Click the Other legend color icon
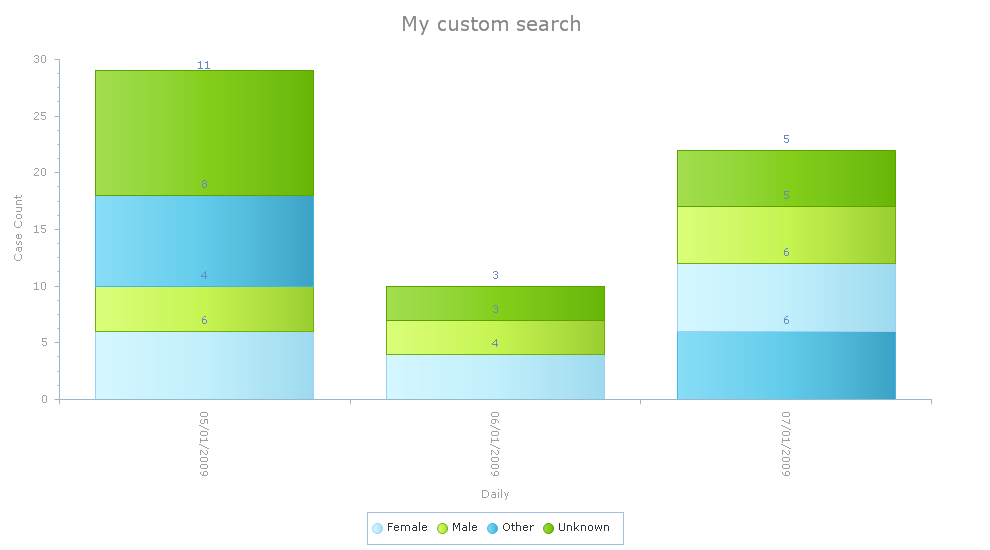 492,528
